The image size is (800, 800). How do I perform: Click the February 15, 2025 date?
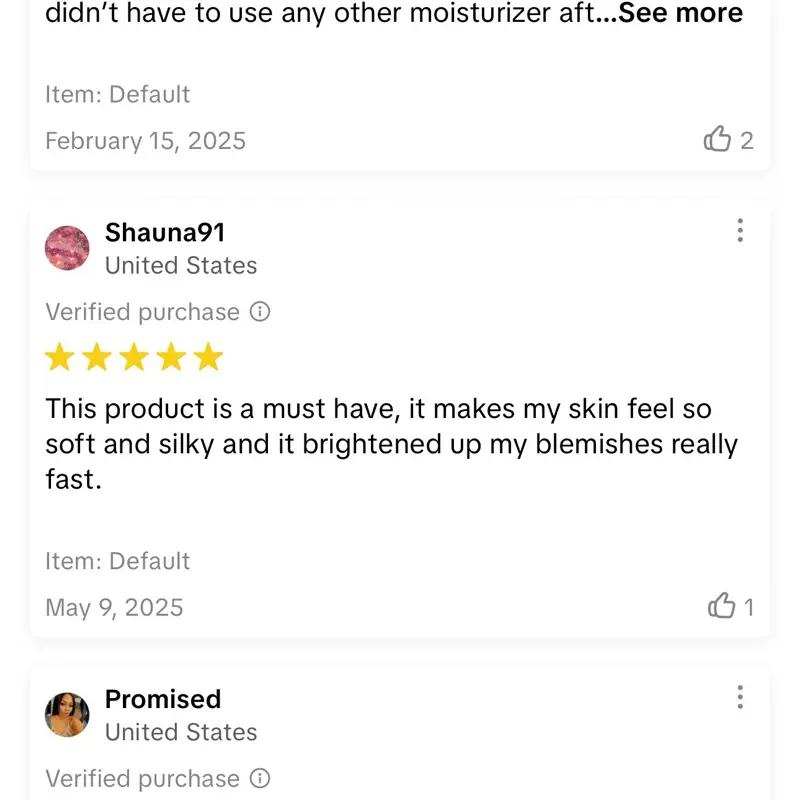pos(145,141)
